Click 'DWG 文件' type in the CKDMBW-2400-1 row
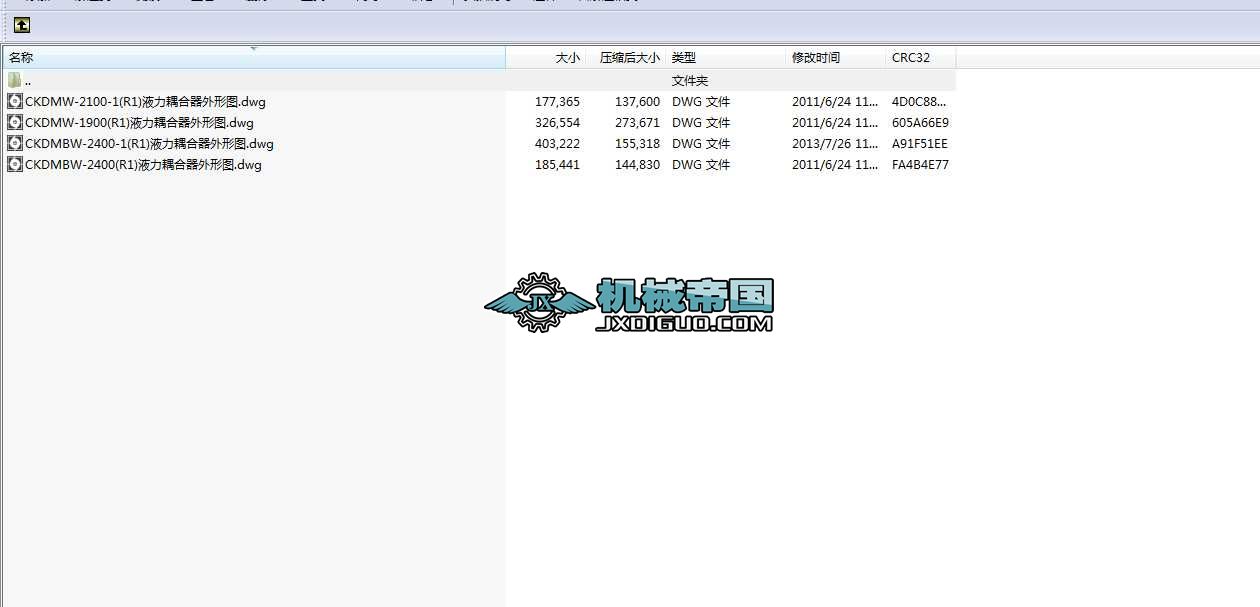Viewport: 1260px width, 607px height. point(701,143)
